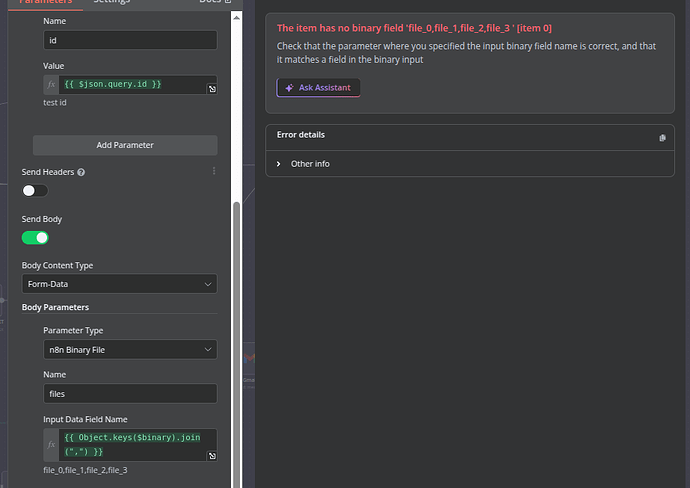
Task: Click the scrollbar up arrow in parameters panel
Action: 236,18
